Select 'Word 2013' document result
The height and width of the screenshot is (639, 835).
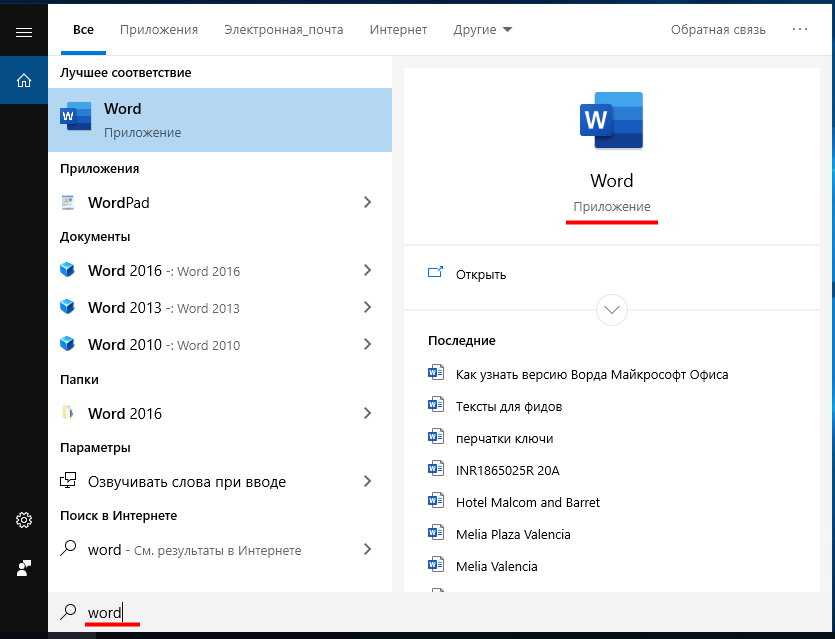tap(220, 307)
